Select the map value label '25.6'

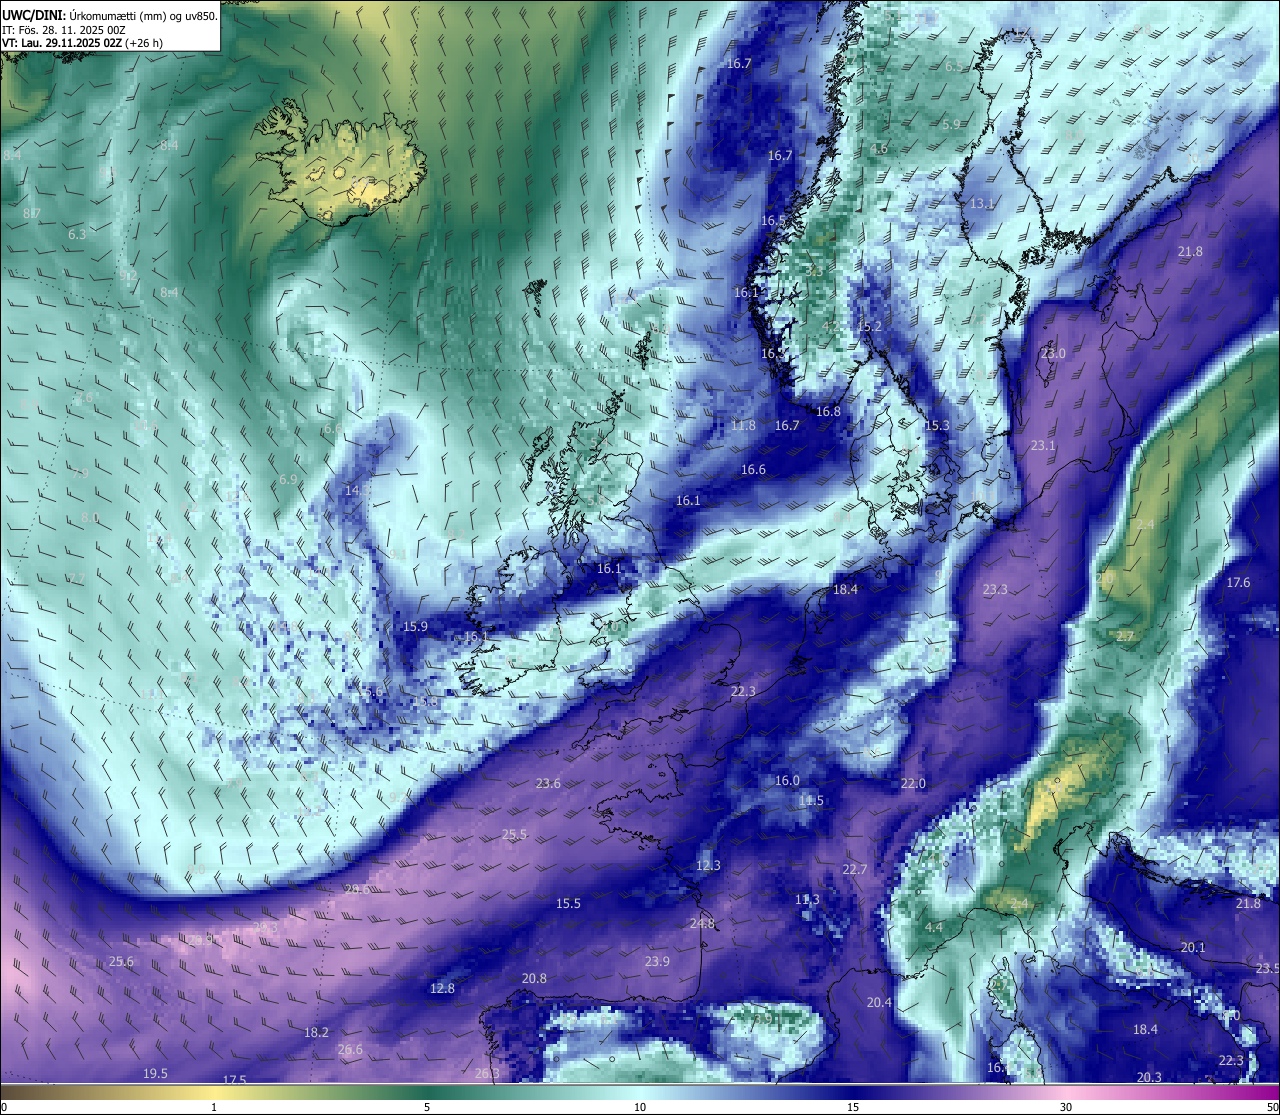coord(121,961)
